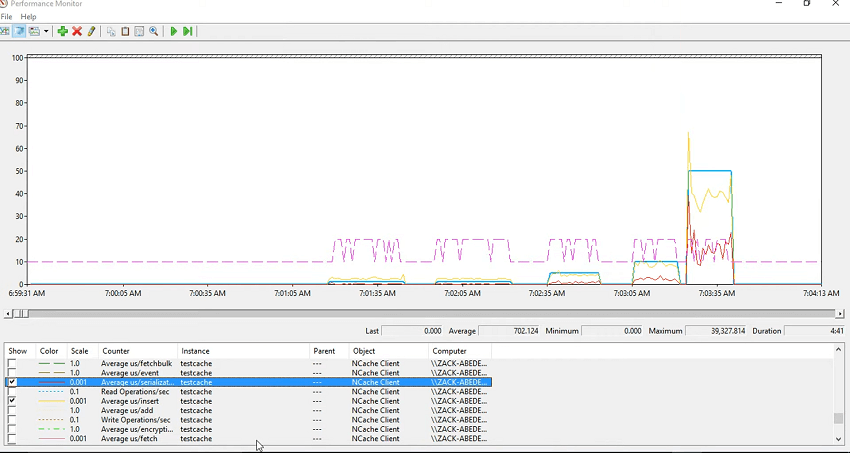Click counter list scrollbar up arrow
This screenshot has height=453, width=850.
coord(839,350)
